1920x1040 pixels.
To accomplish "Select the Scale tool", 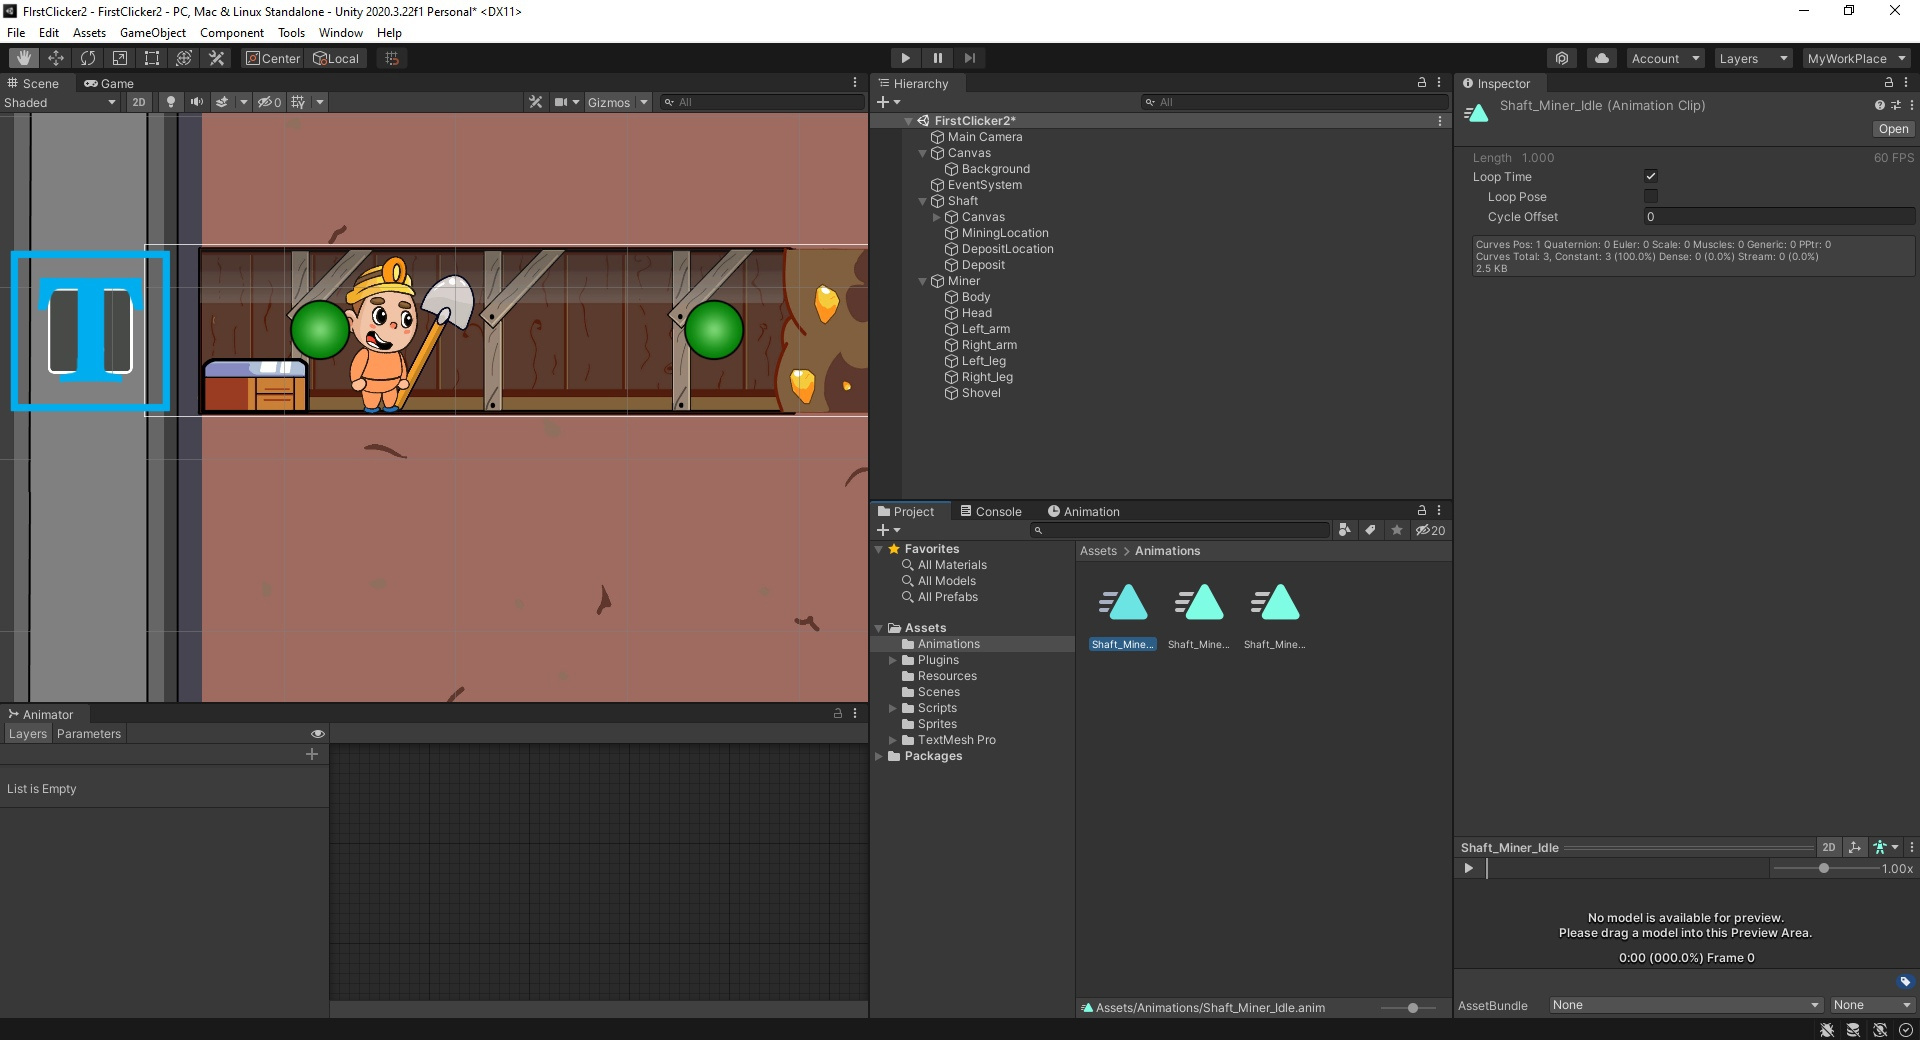I will click(x=120, y=58).
